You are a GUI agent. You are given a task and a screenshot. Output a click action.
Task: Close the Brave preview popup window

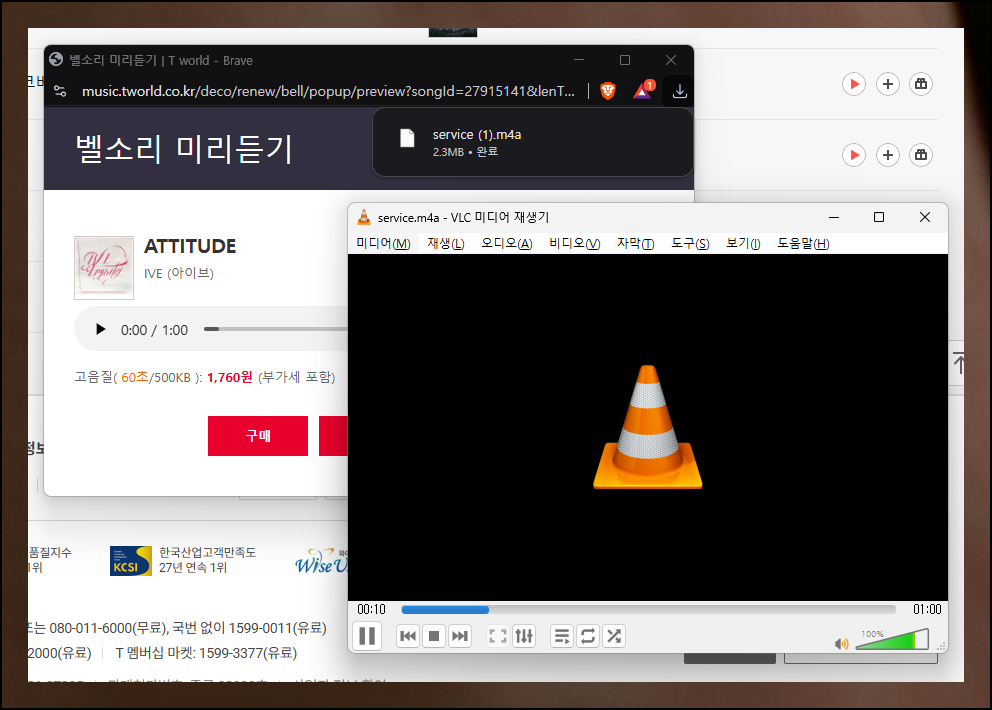[671, 60]
